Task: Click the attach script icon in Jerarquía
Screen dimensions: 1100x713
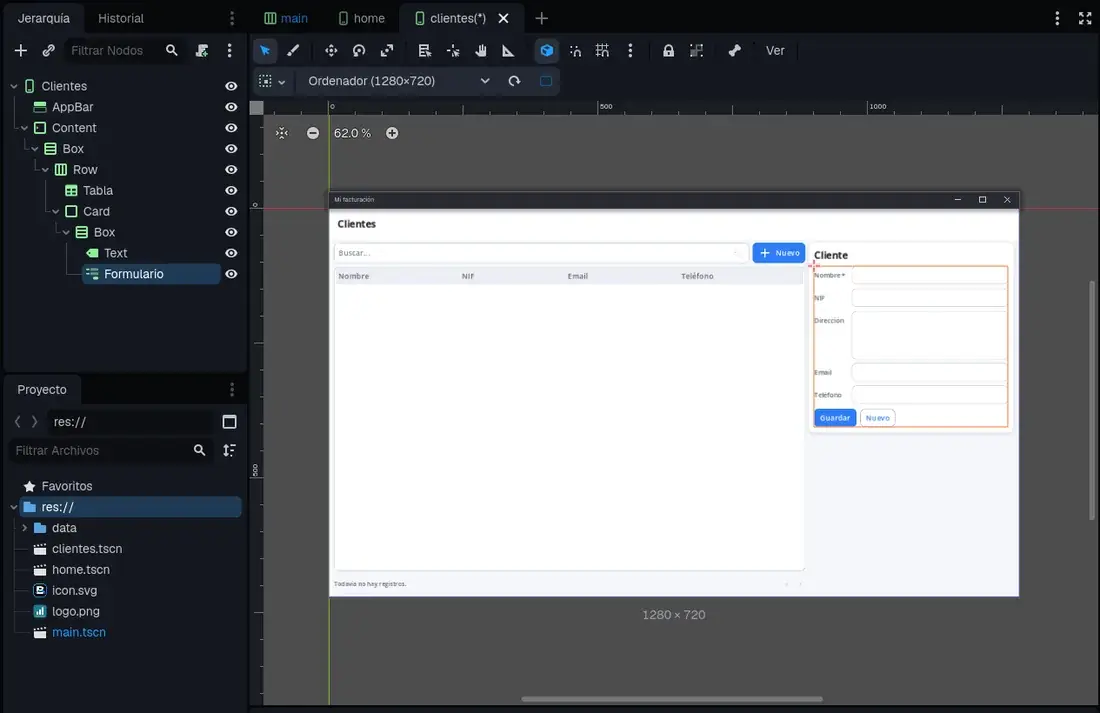Action: [x=202, y=51]
